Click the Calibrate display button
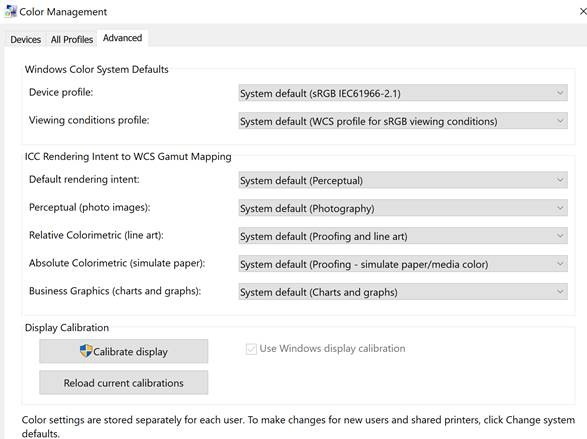Screen dimensions: 587x439 (124, 351)
